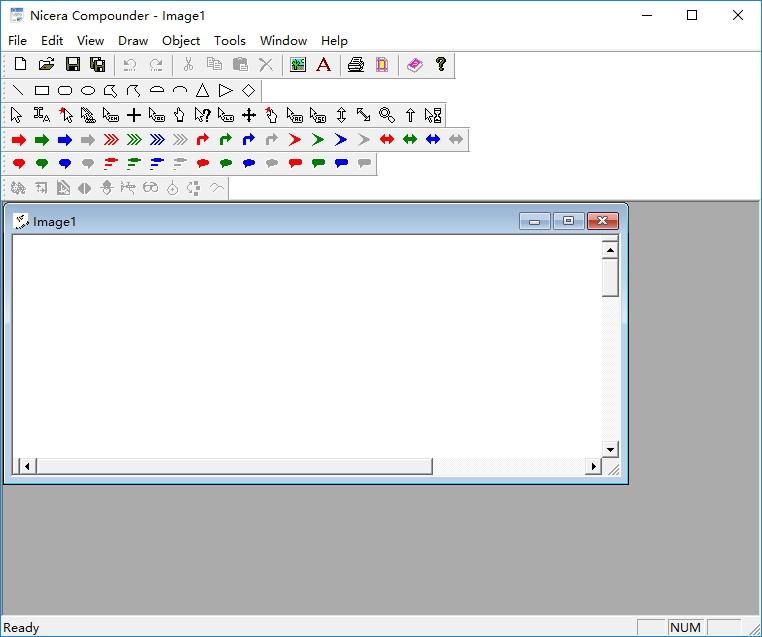762x637 pixels.
Task: Select the ellipse drawing tool
Action: click(x=87, y=91)
